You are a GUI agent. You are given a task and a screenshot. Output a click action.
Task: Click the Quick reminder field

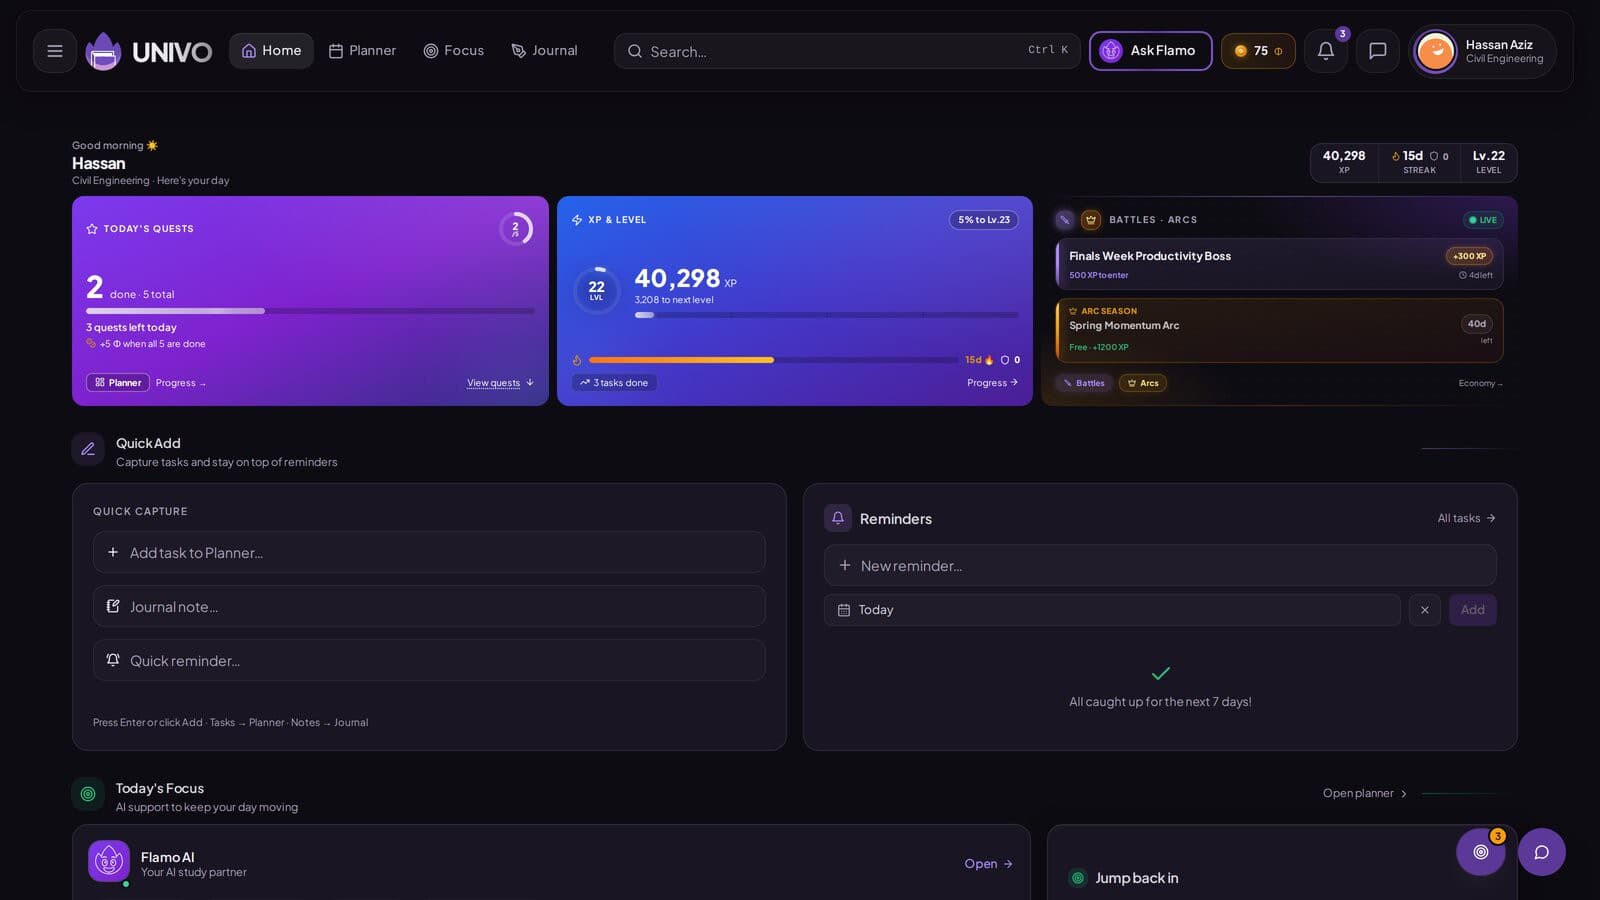coord(429,660)
